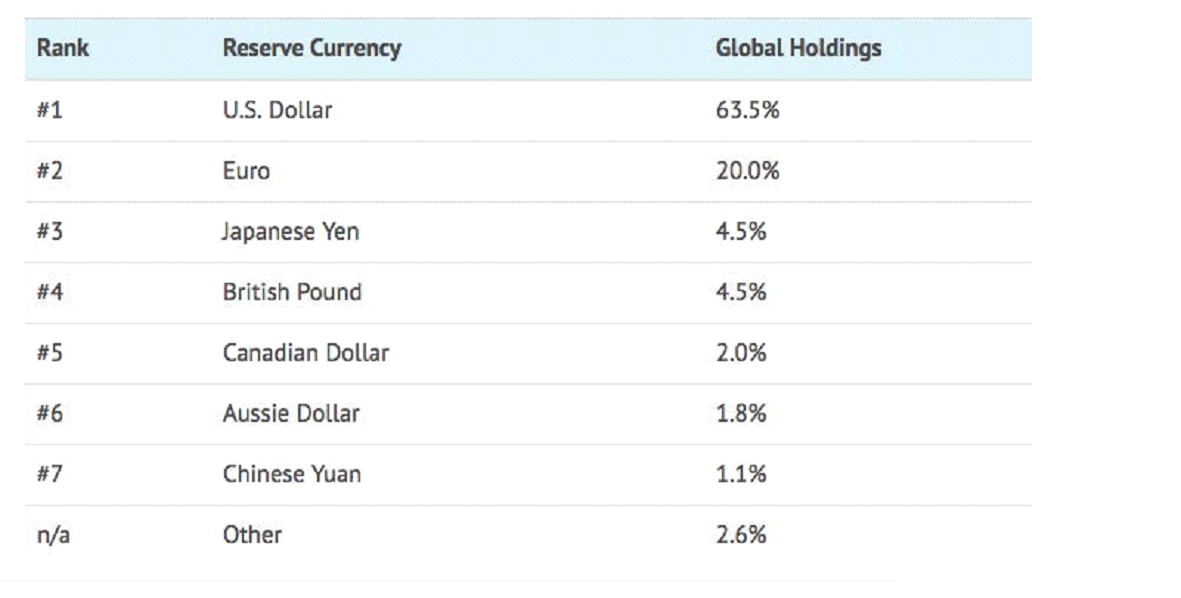Click the Chinese Yuan row label
This screenshot has width=1181, height=598.
coord(291,474)
